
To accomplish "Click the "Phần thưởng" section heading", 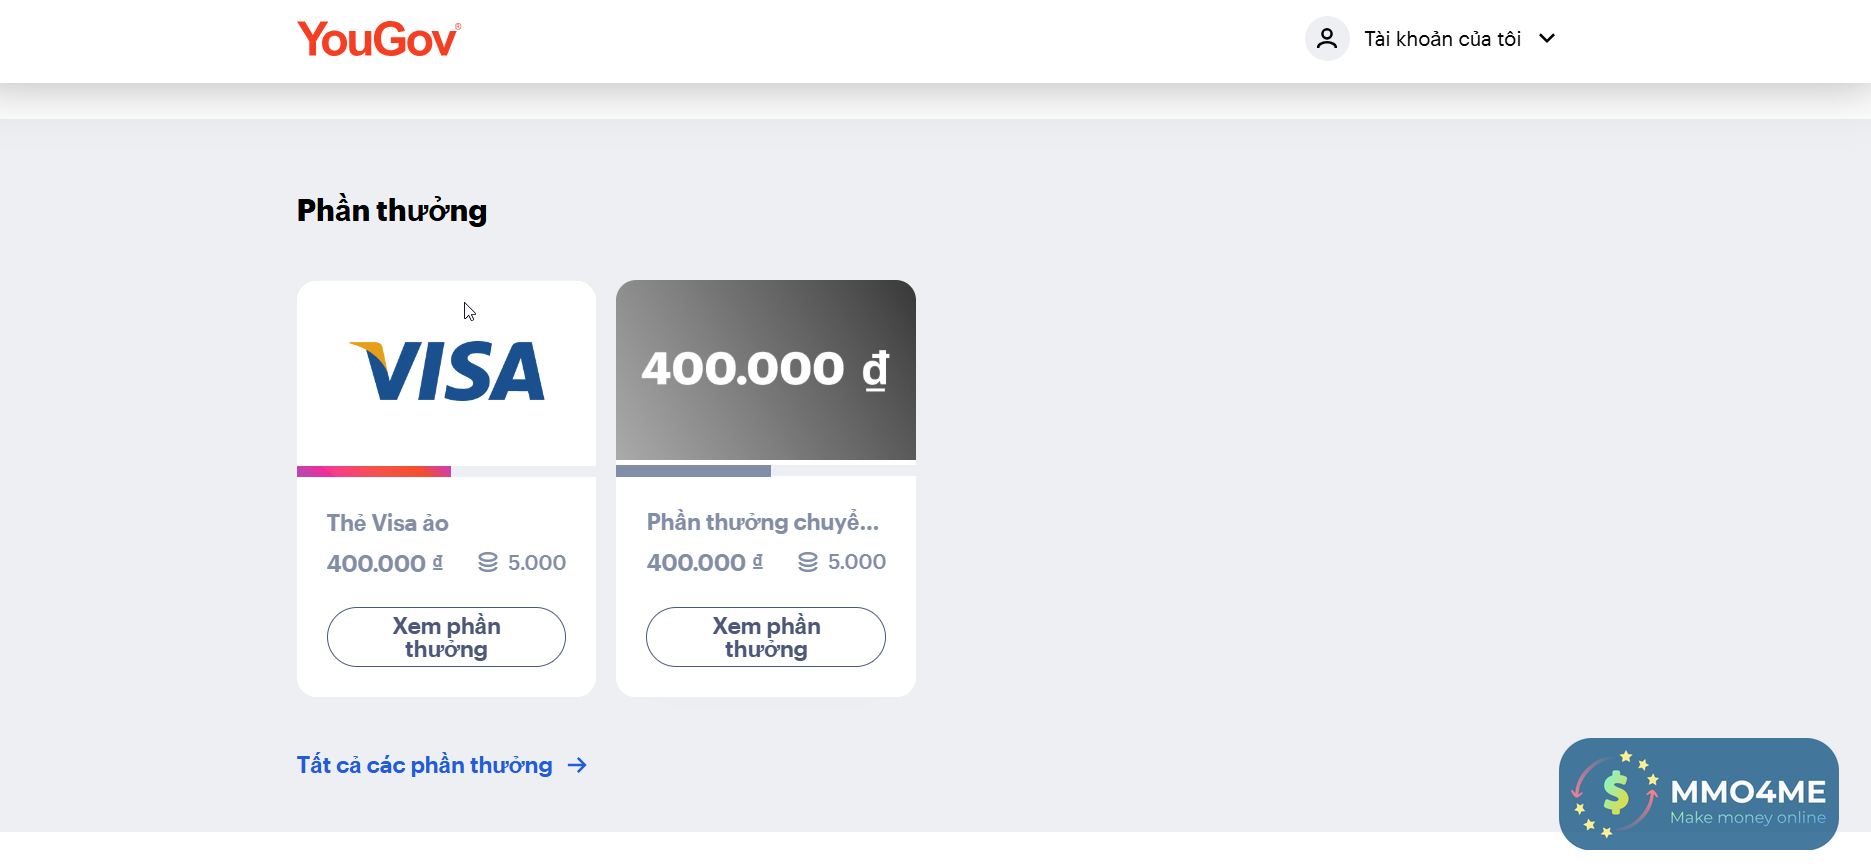I will [392, 210].
